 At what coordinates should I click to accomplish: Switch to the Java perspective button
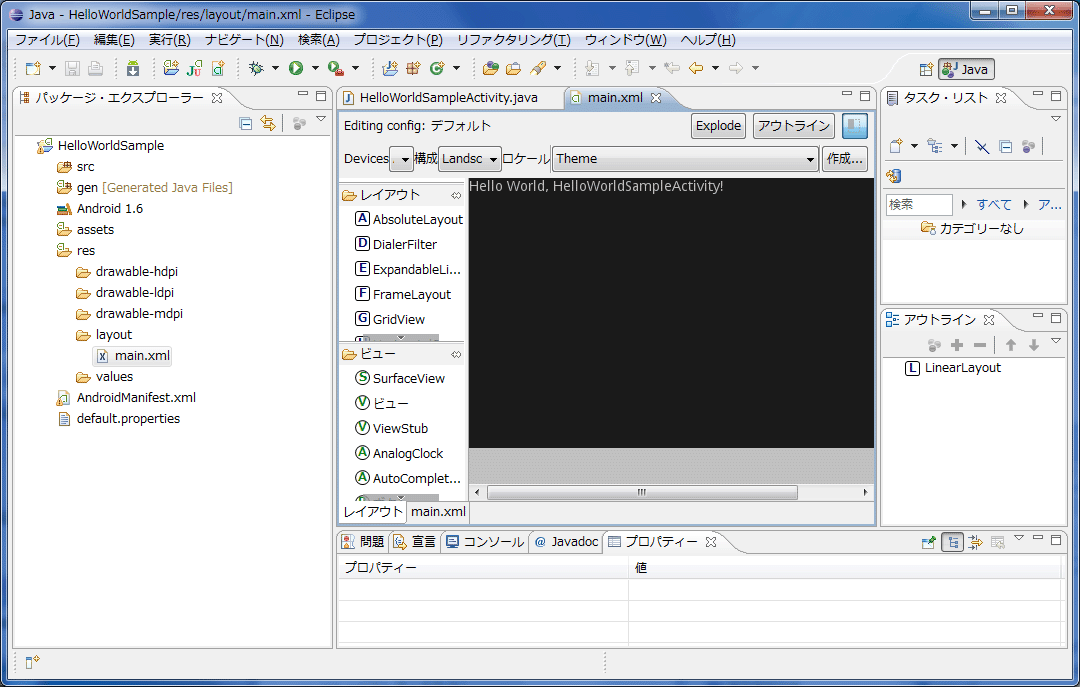tap(966, 70)
